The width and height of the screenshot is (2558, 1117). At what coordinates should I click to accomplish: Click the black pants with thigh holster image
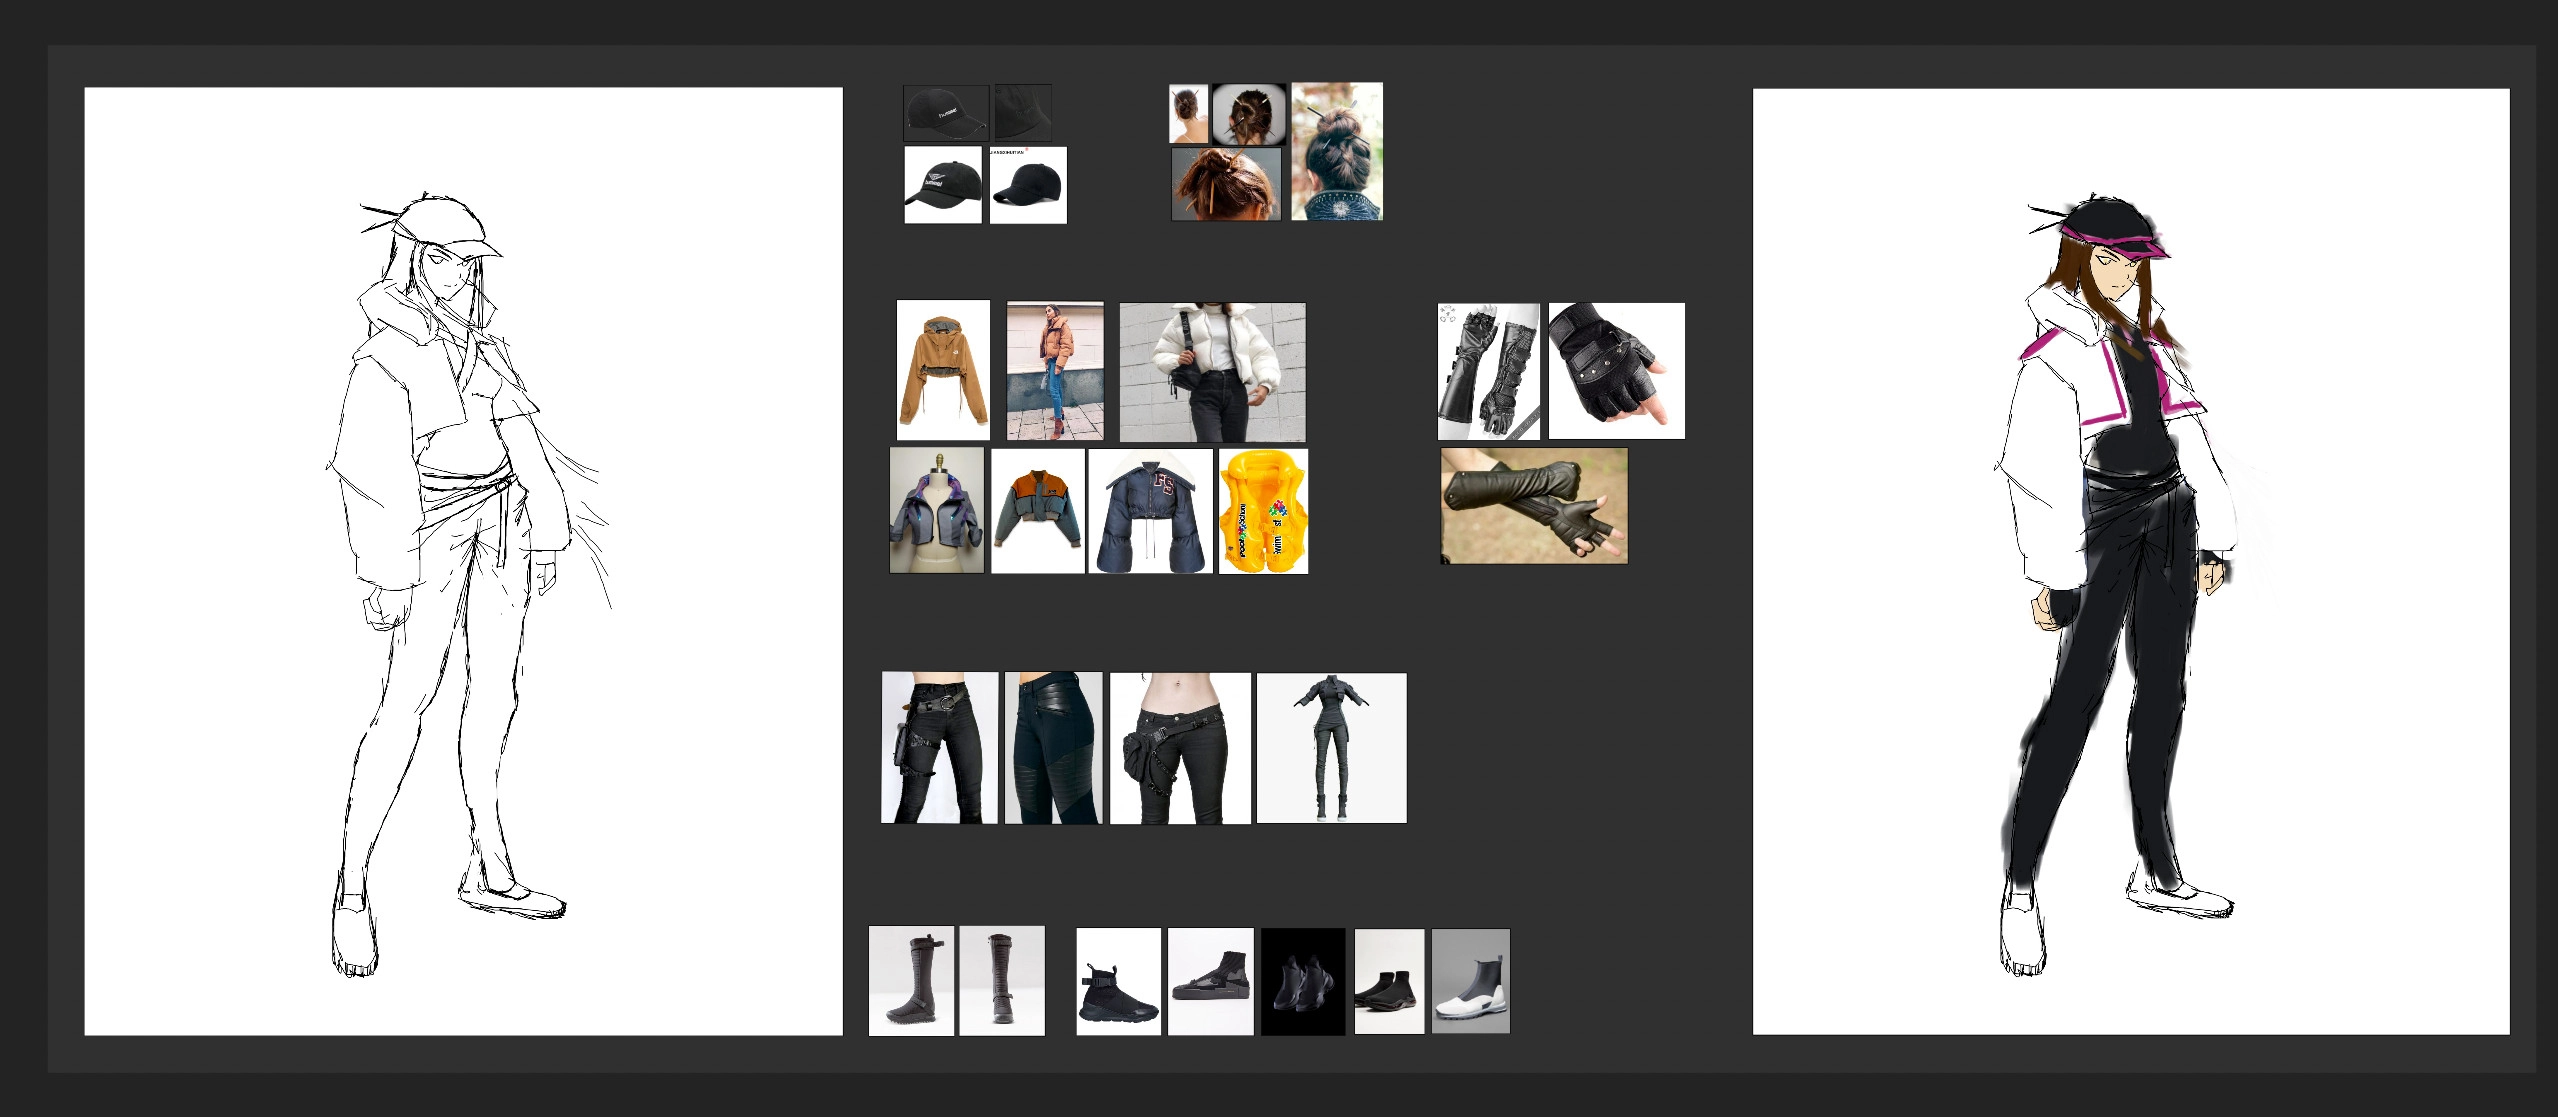939,747
